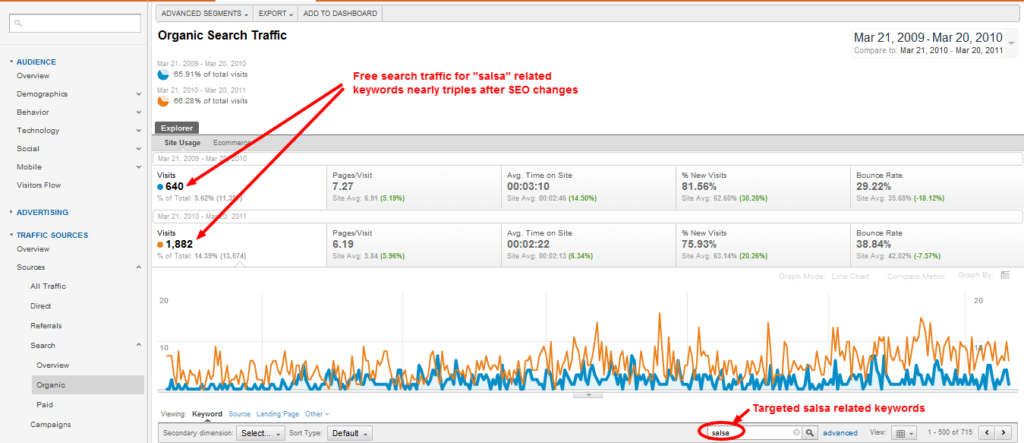Click the orange pie chart icon for 2010-2011
1024x443 pixels.
click(164, 100)
